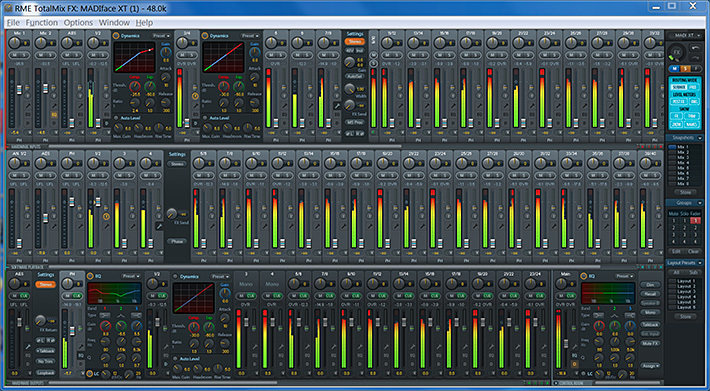Toggle the EQ power icon on PH output channel
This screenshot has height=391, width=710.
coord(89,276)
